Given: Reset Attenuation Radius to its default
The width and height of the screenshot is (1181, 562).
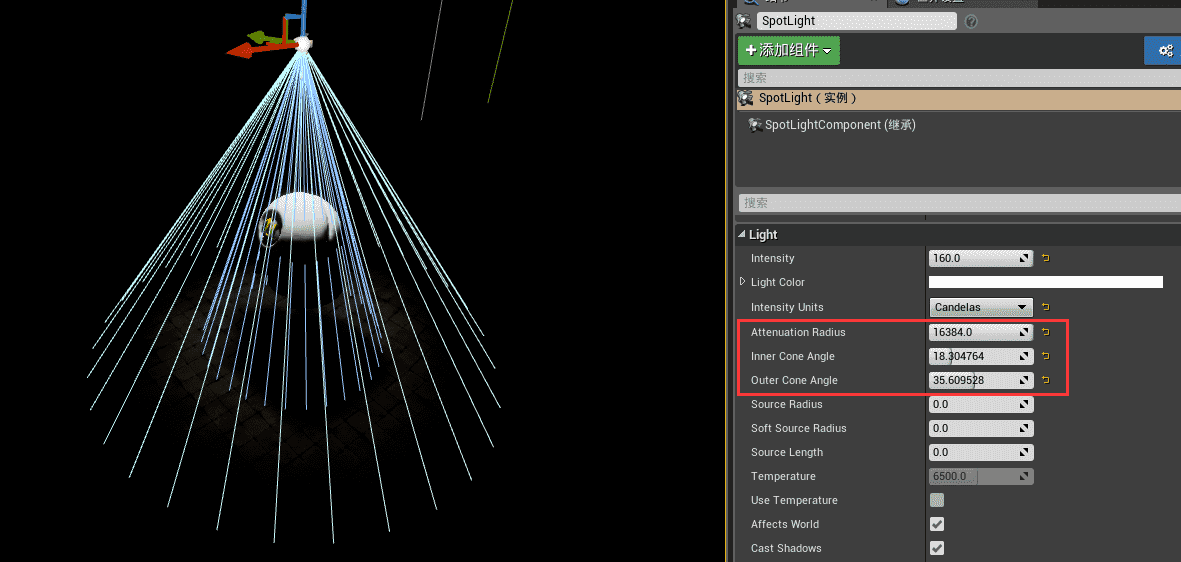Looking at the screenshot, I should tap(1045, 332).
